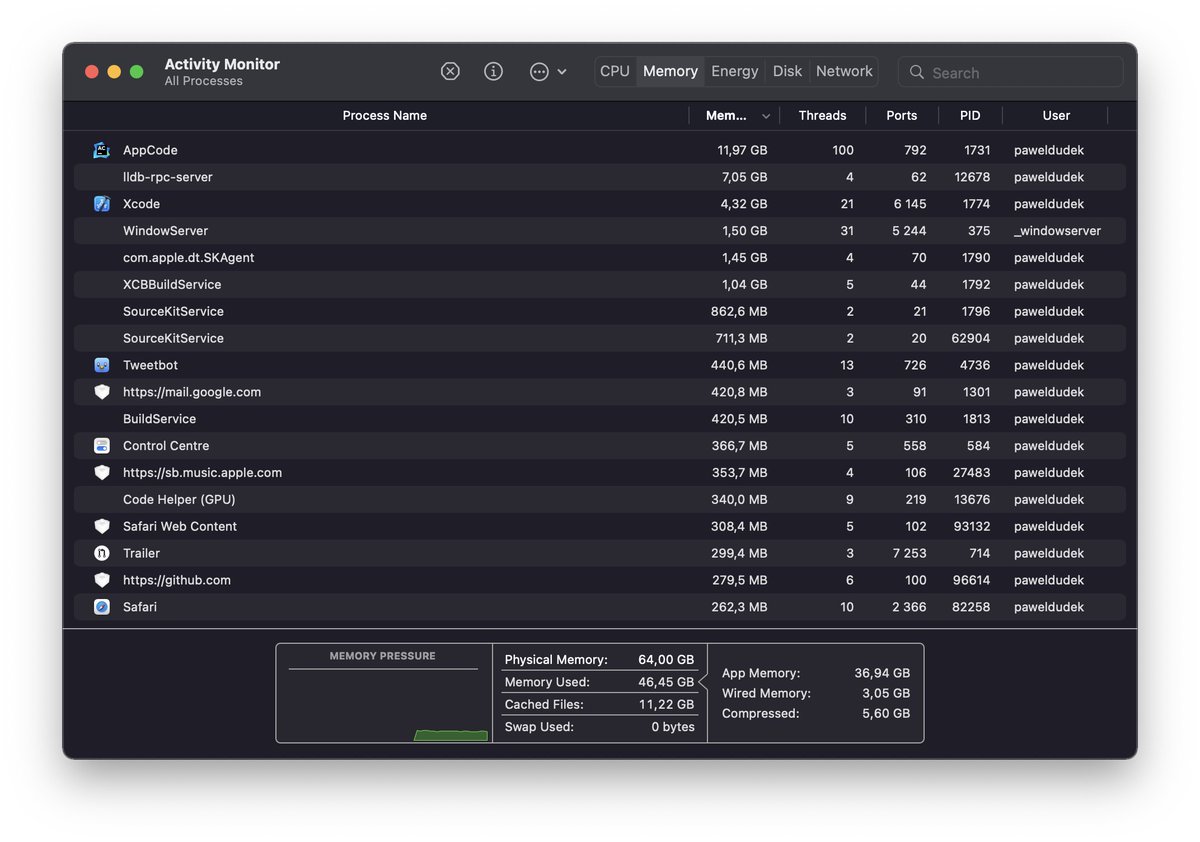Viewport: 1200px width, 842px height.
Task: Click AppCode memory value 11,97 GB
Action: (x=742, y=150)
